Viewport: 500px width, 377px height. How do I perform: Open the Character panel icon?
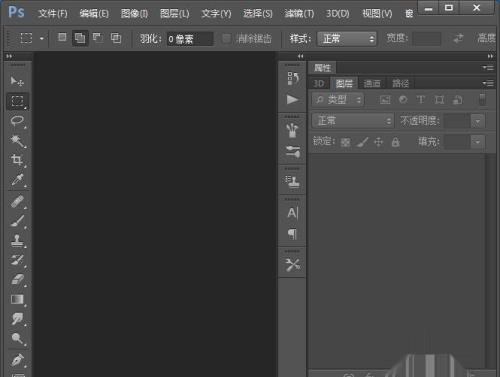pyautogui.click(x=292, y=213)
